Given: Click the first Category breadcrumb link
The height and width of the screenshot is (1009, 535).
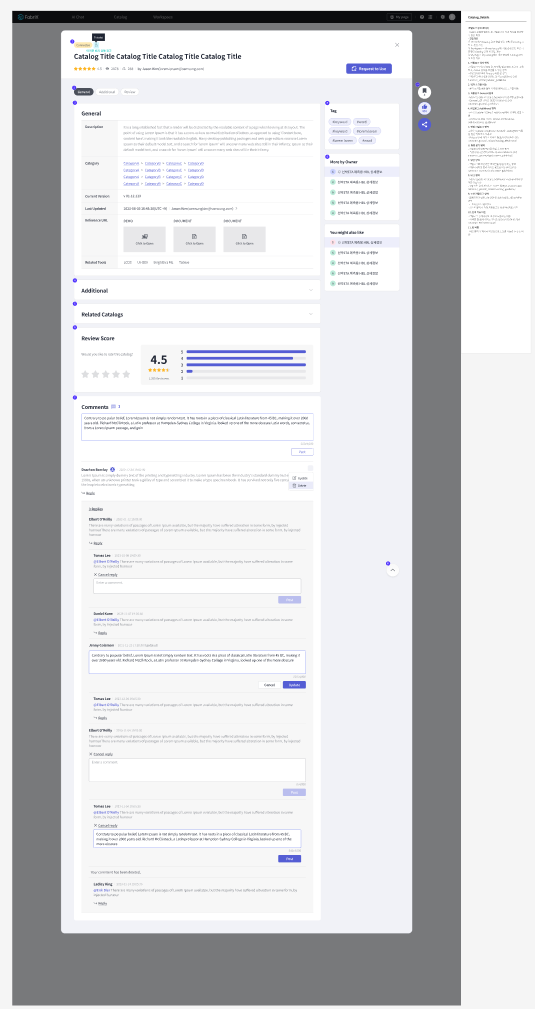Looking at the screenshot, I should (131, 163).
